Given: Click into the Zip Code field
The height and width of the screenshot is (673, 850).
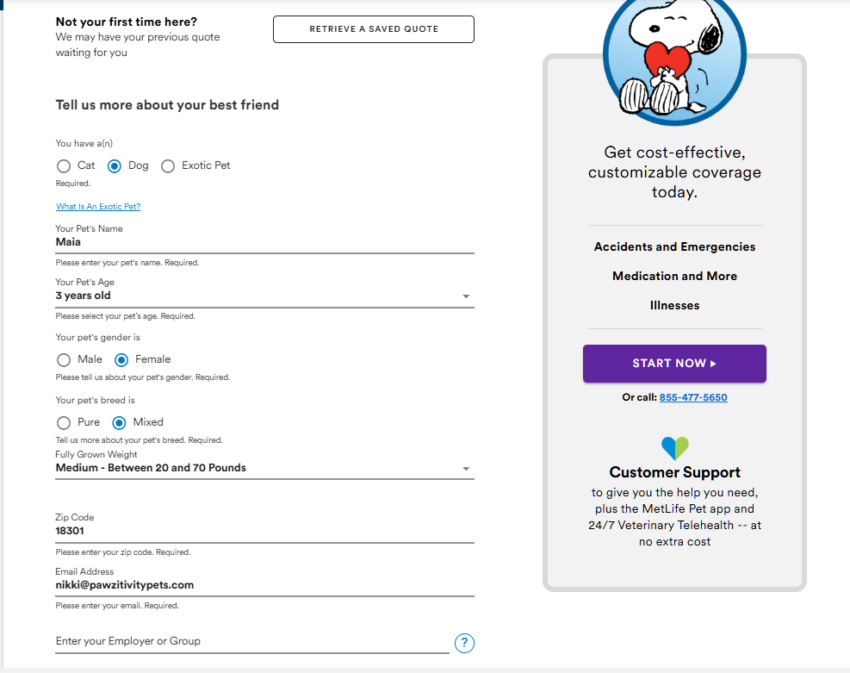Looking at the screenshot, I should click(x=264, y=532).
